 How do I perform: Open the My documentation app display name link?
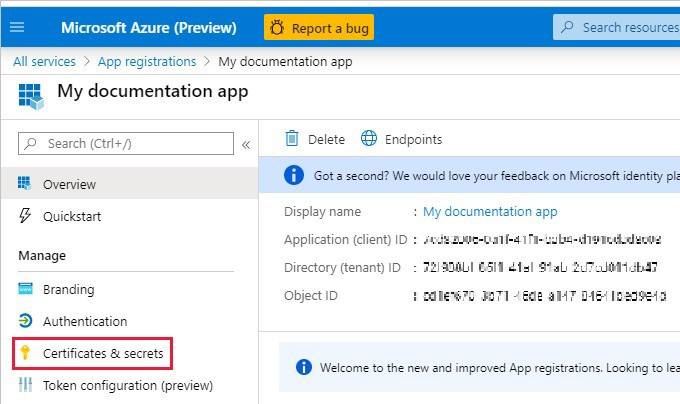click(490, 212)
